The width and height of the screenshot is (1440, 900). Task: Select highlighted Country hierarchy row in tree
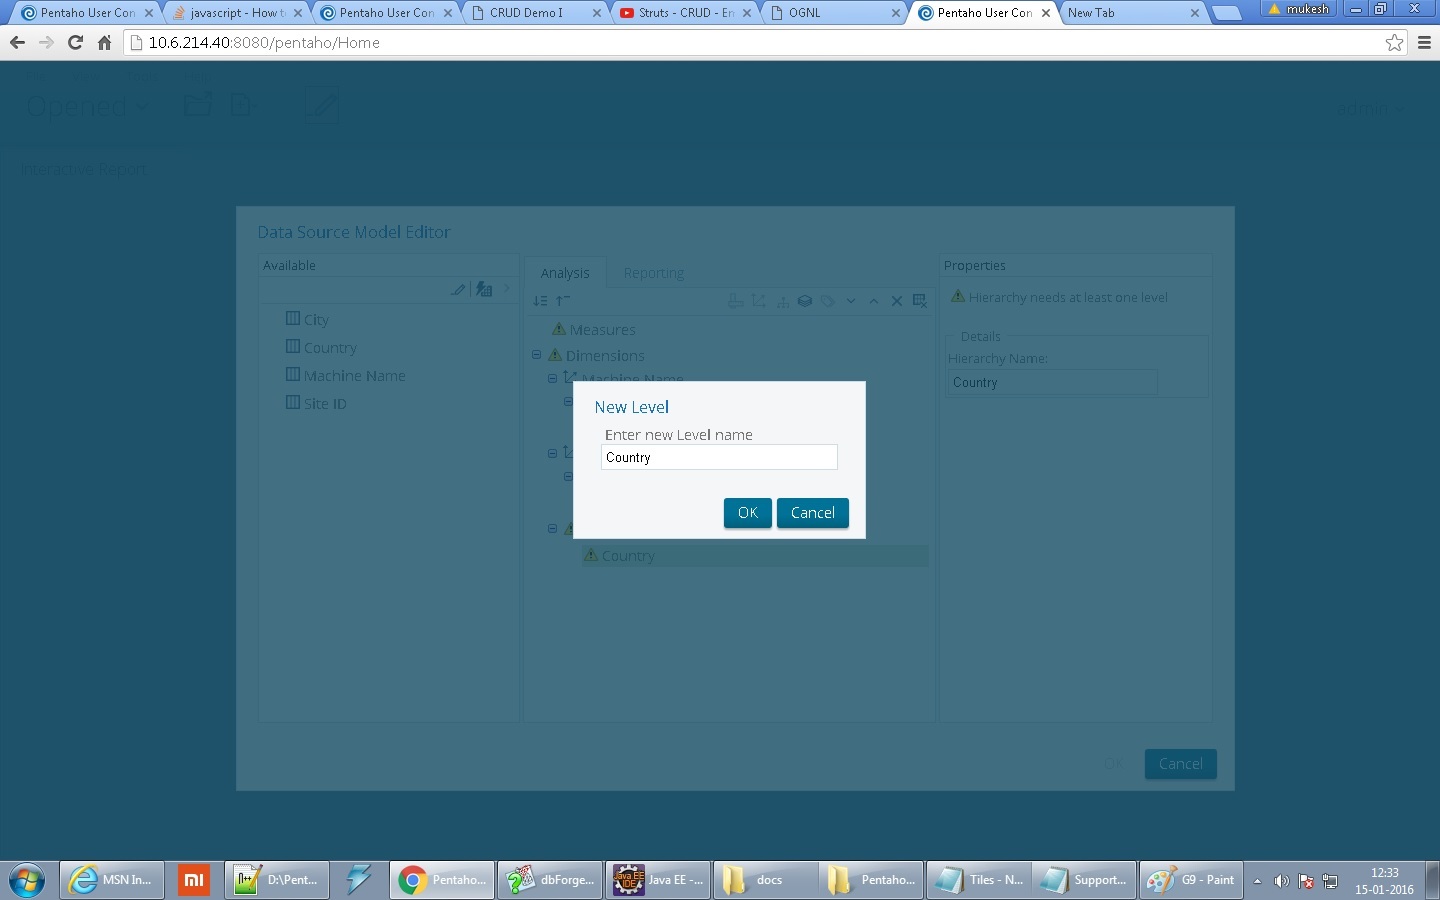point(755,556)
